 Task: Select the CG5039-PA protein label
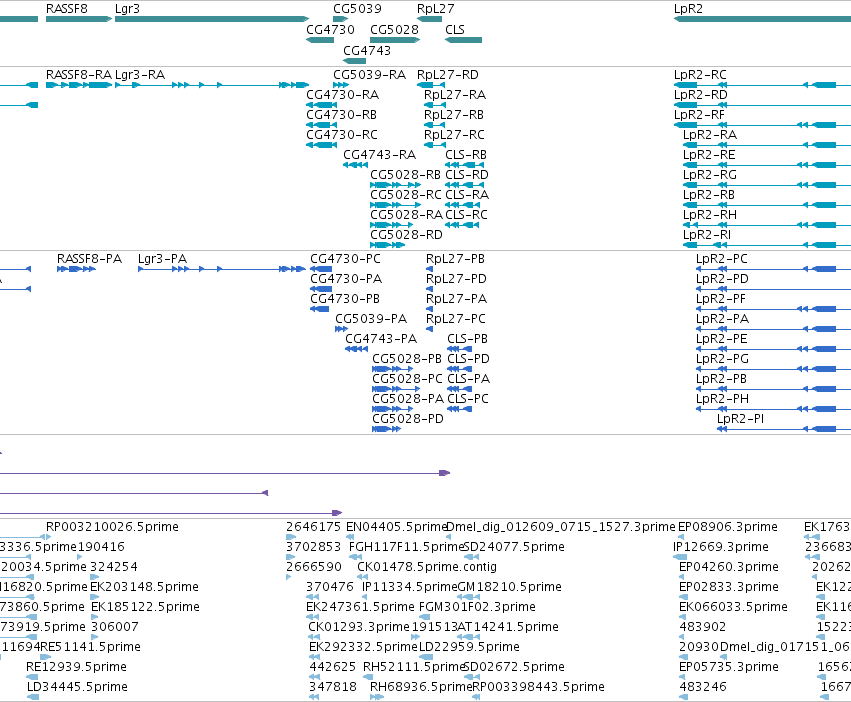point(371,319)
